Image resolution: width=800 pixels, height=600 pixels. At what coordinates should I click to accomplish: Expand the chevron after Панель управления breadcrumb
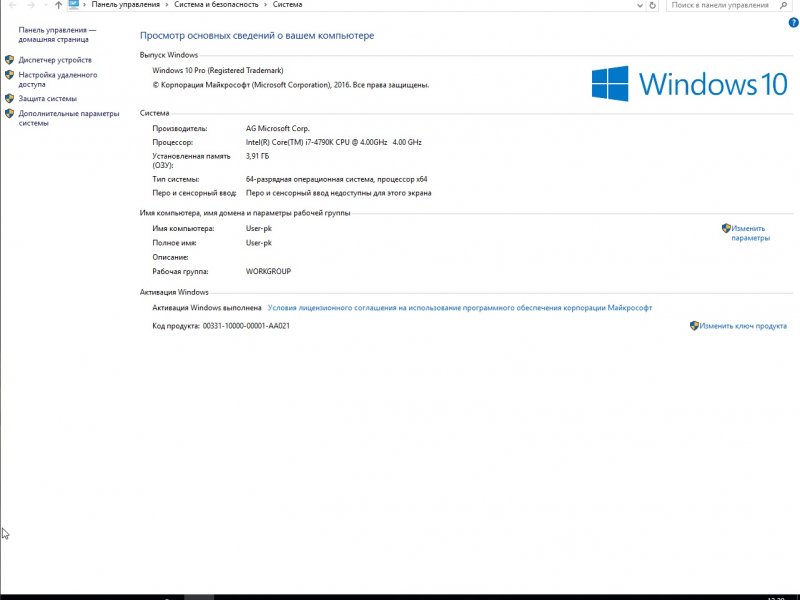167,5
